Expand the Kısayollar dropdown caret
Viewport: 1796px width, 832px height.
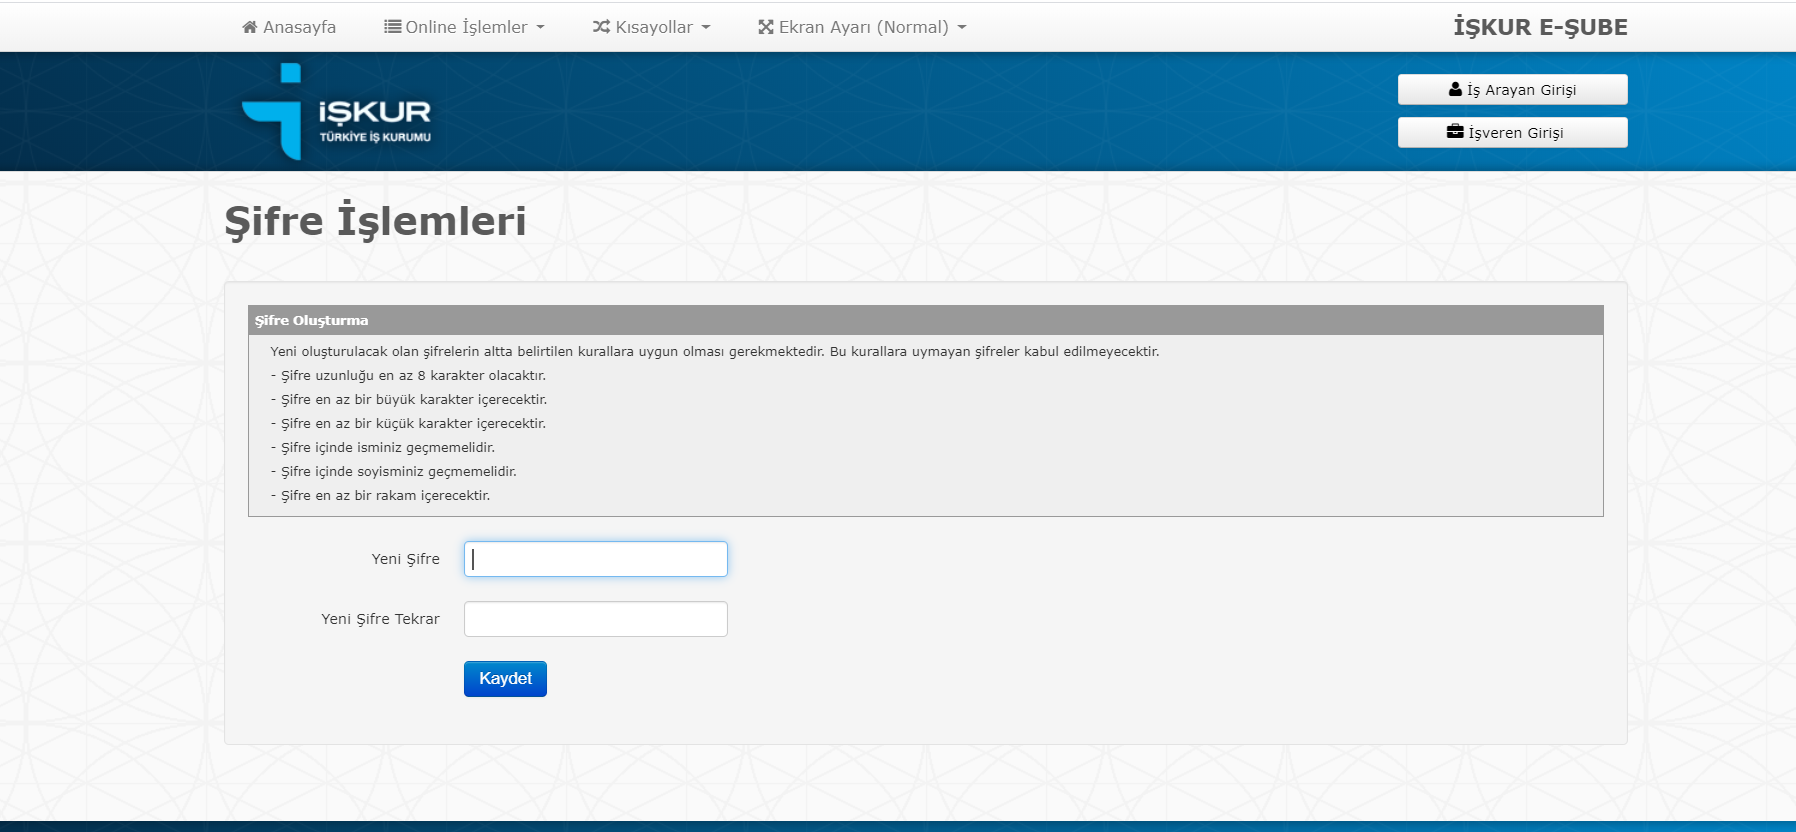[706, 28]
